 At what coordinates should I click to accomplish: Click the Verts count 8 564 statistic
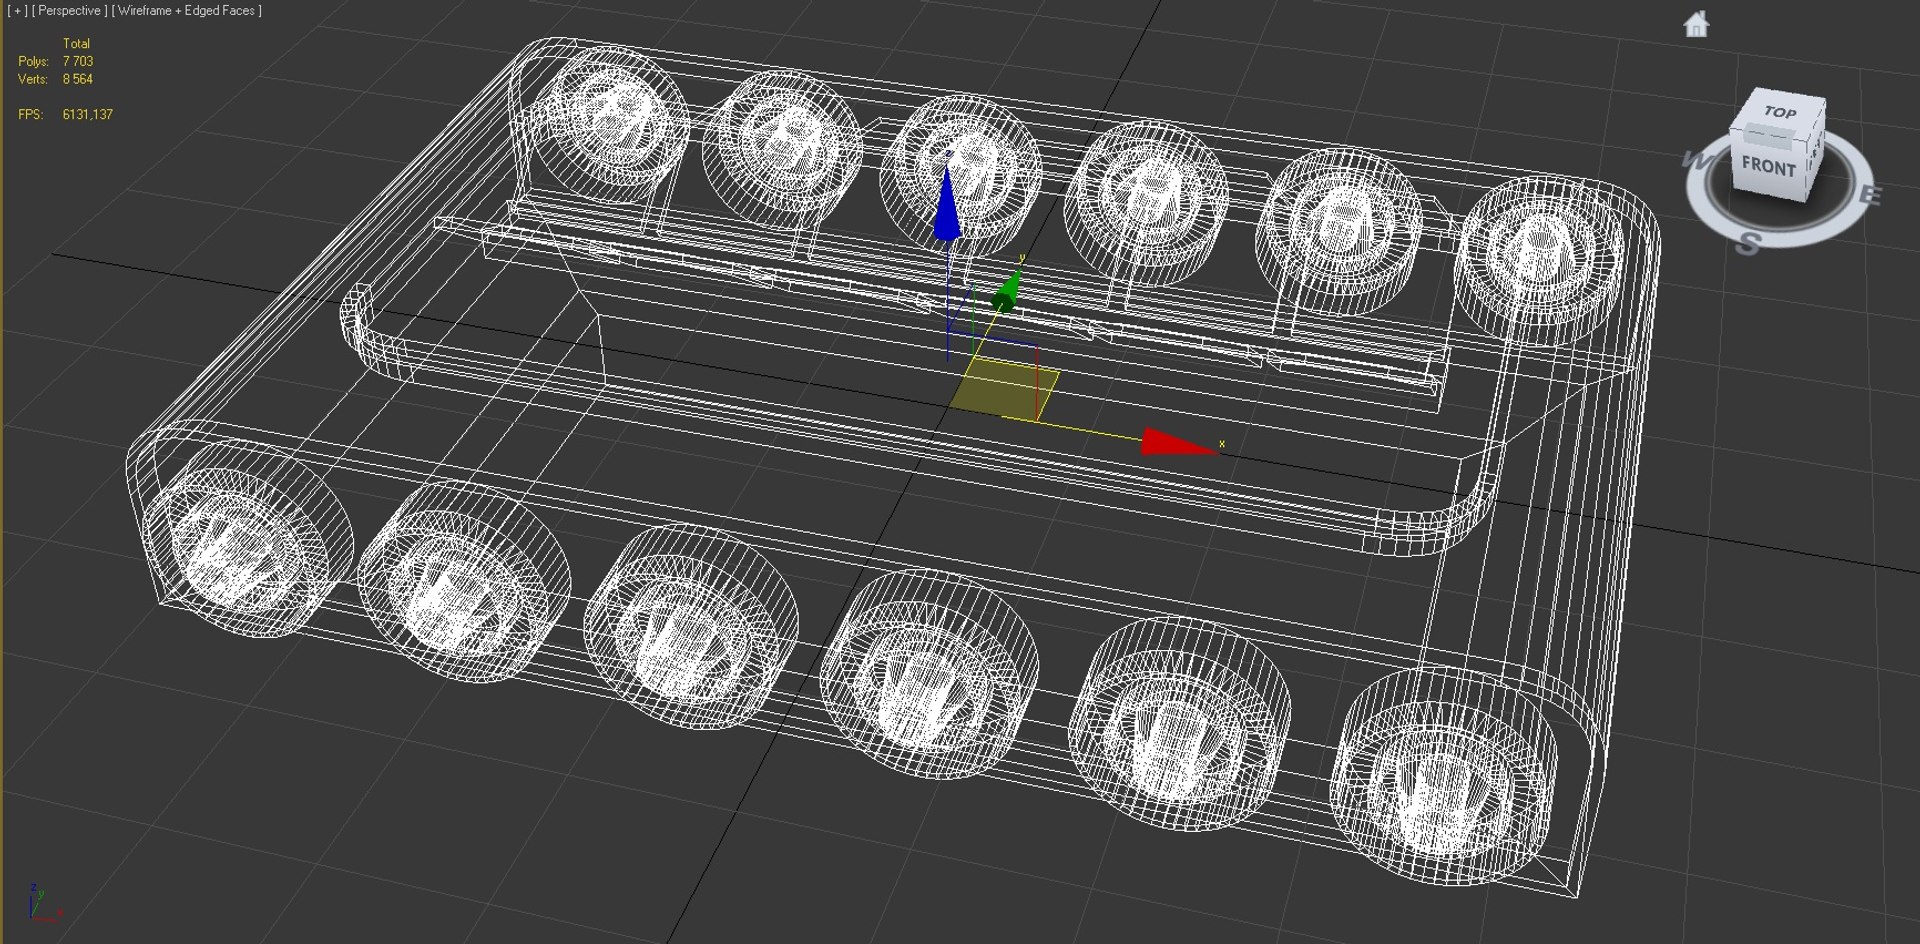pos(77,79)
